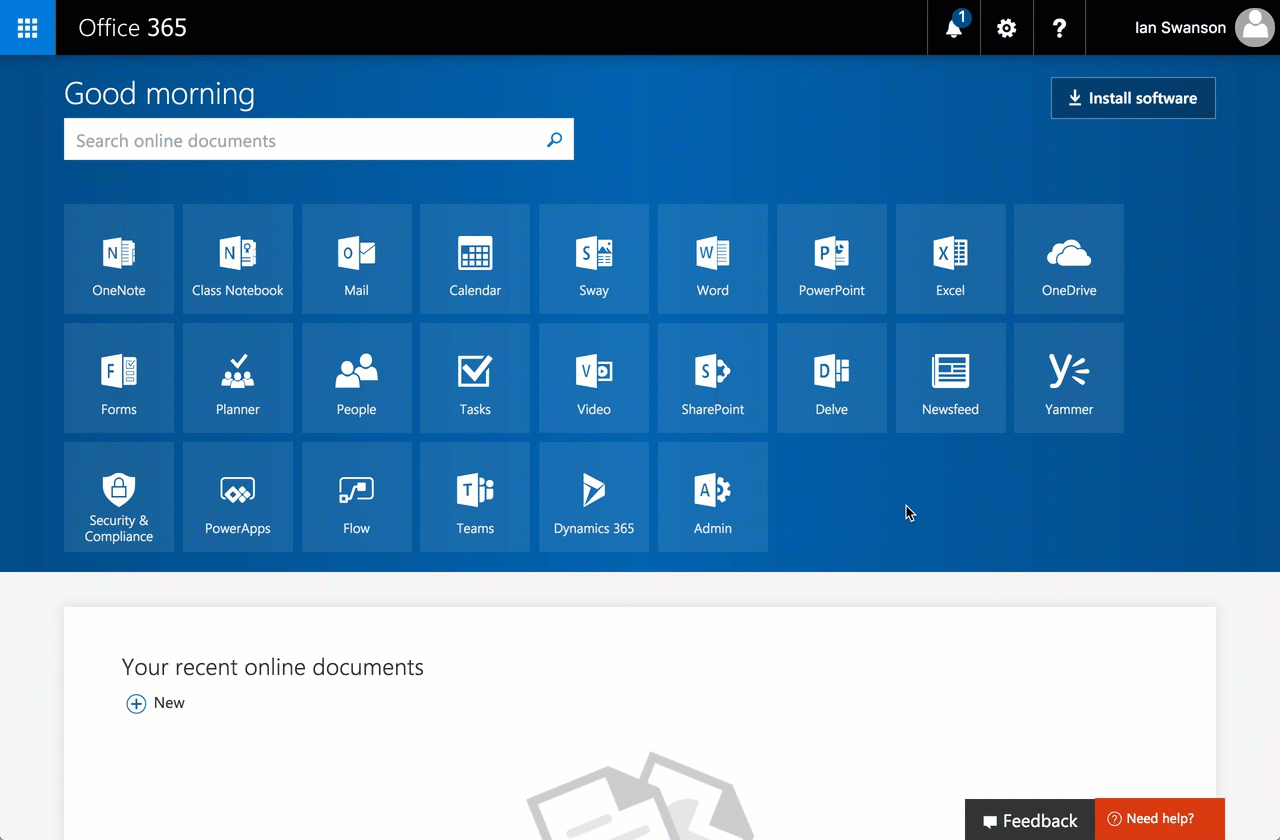1280x840 pixels.
Task: Launch Class Notebook
Action: pyautogui.click(x=238, y=259)
